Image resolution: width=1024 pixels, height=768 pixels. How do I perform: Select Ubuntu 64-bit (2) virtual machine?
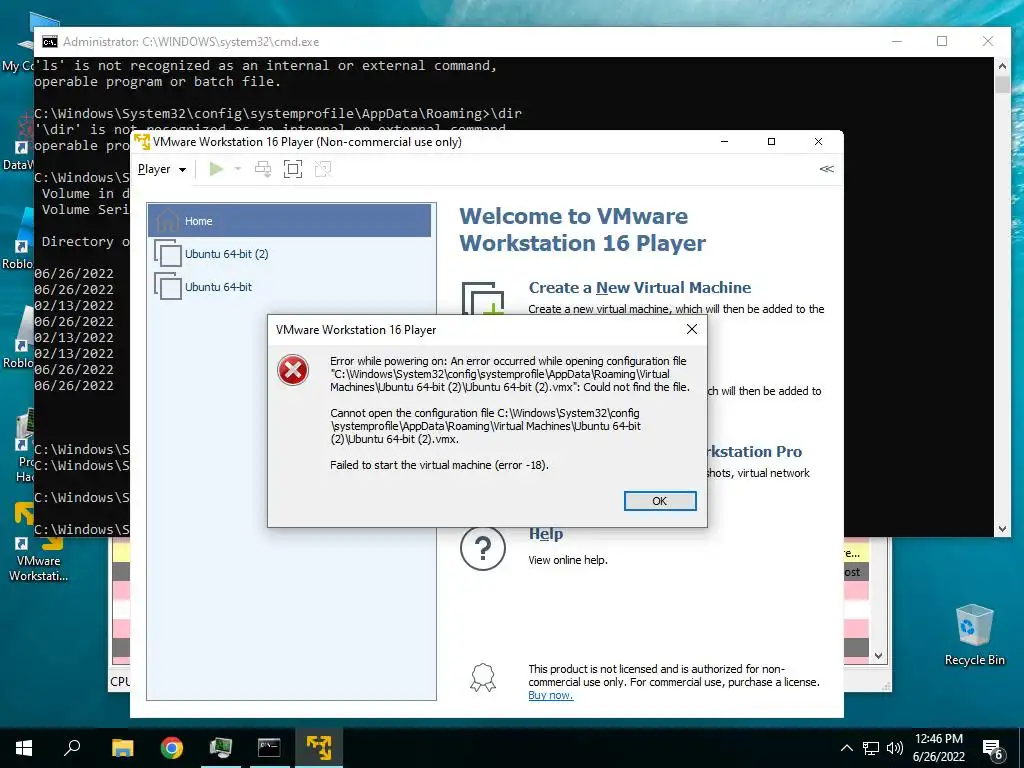289,253
